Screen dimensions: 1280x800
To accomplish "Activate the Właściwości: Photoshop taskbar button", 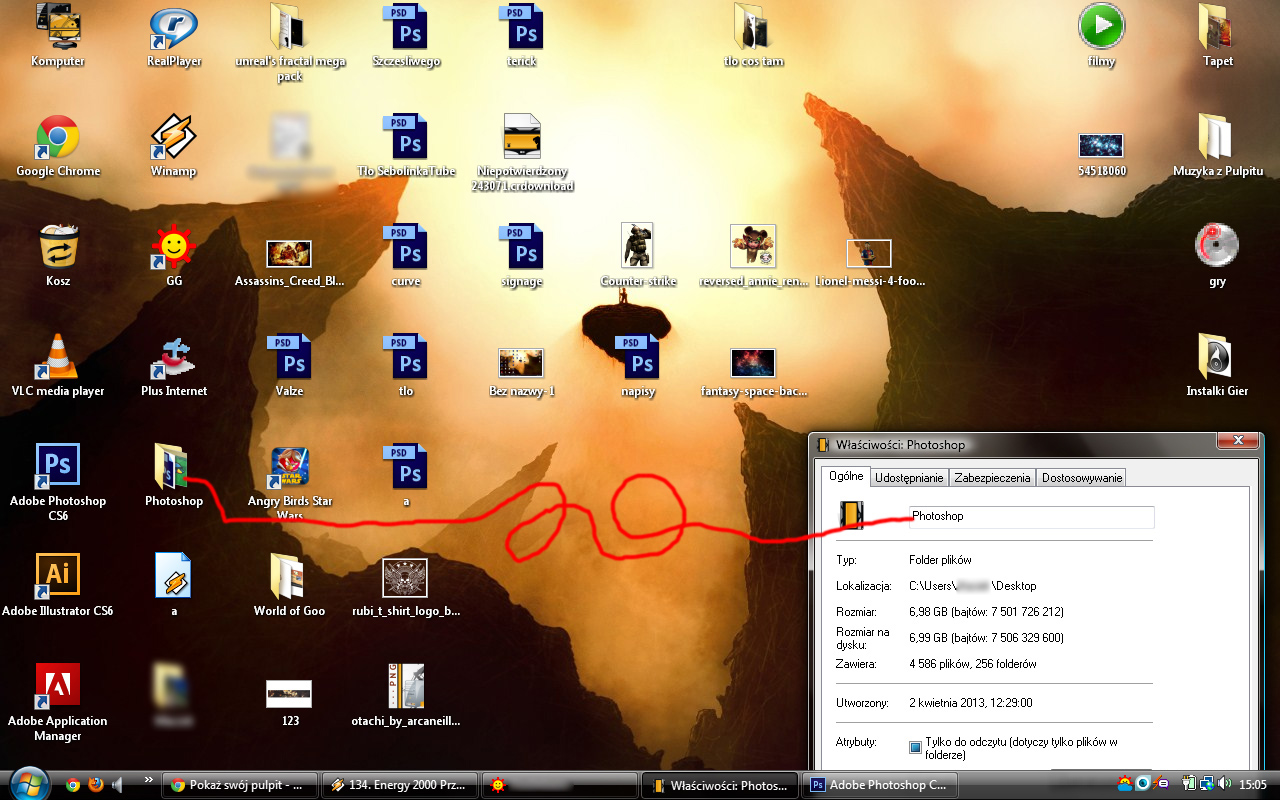I will click(720, 785).
